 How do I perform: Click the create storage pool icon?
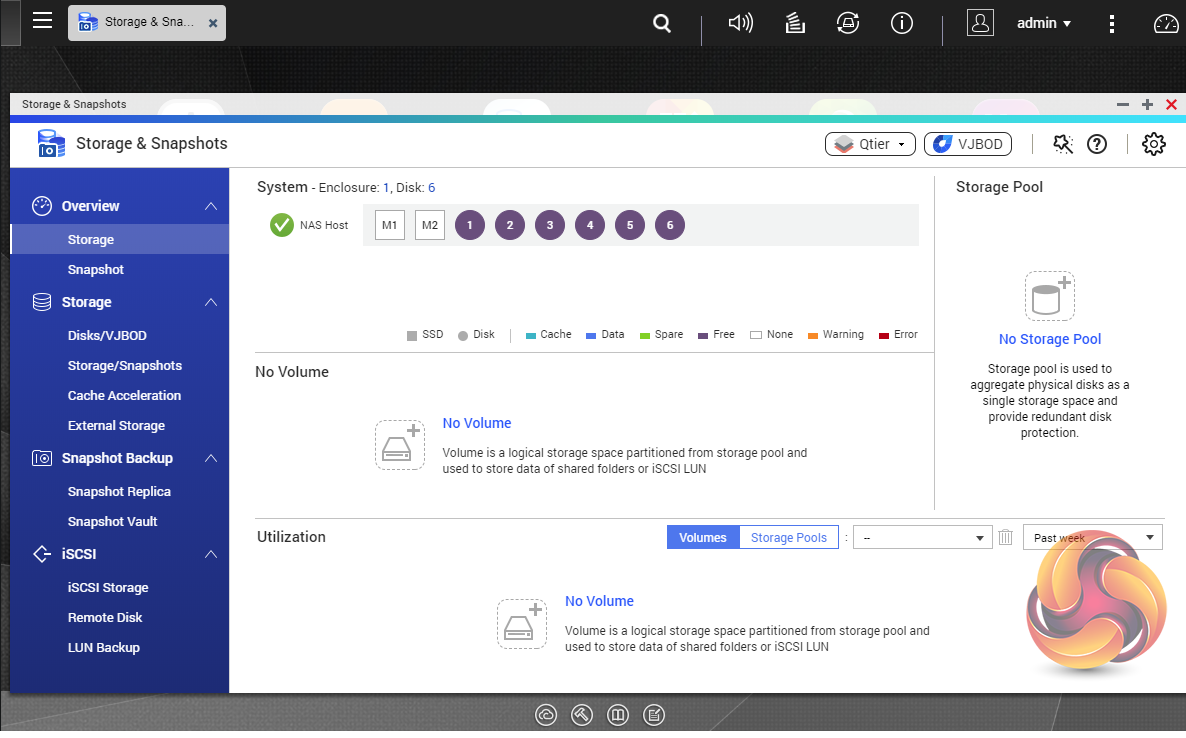click(x=1050, y=296)
